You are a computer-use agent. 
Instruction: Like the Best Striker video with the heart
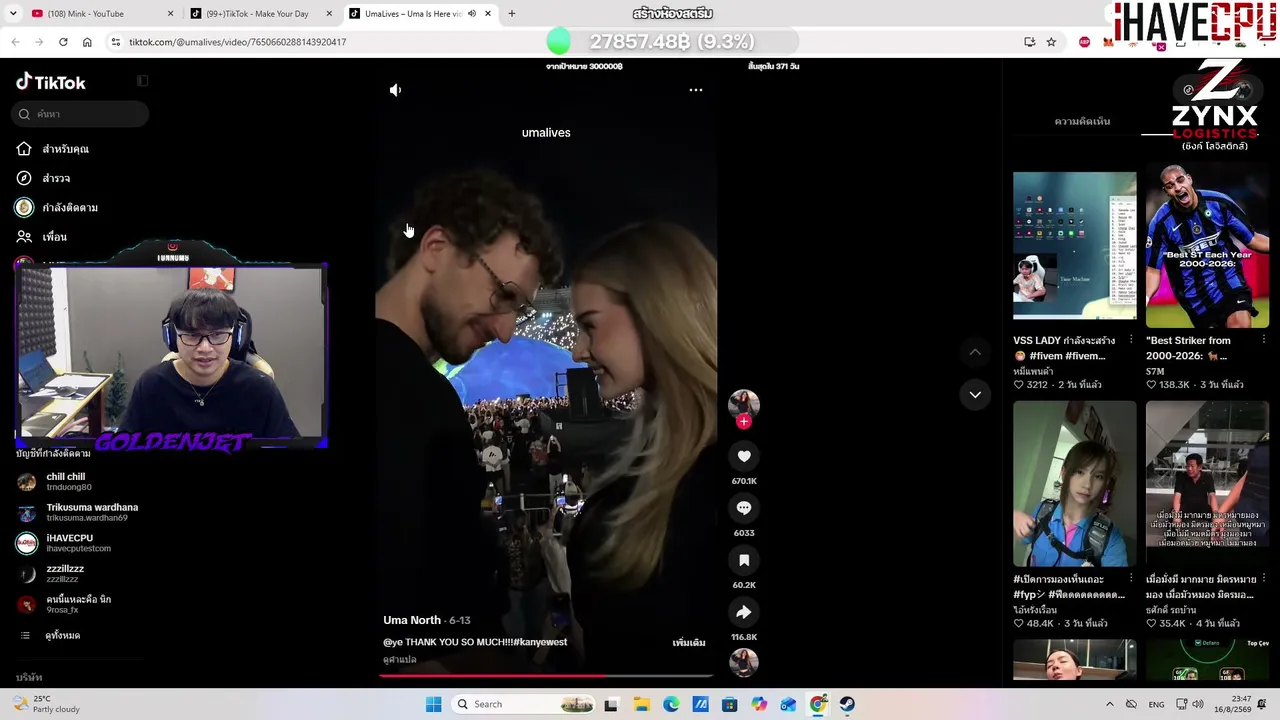pos(1152,385)
